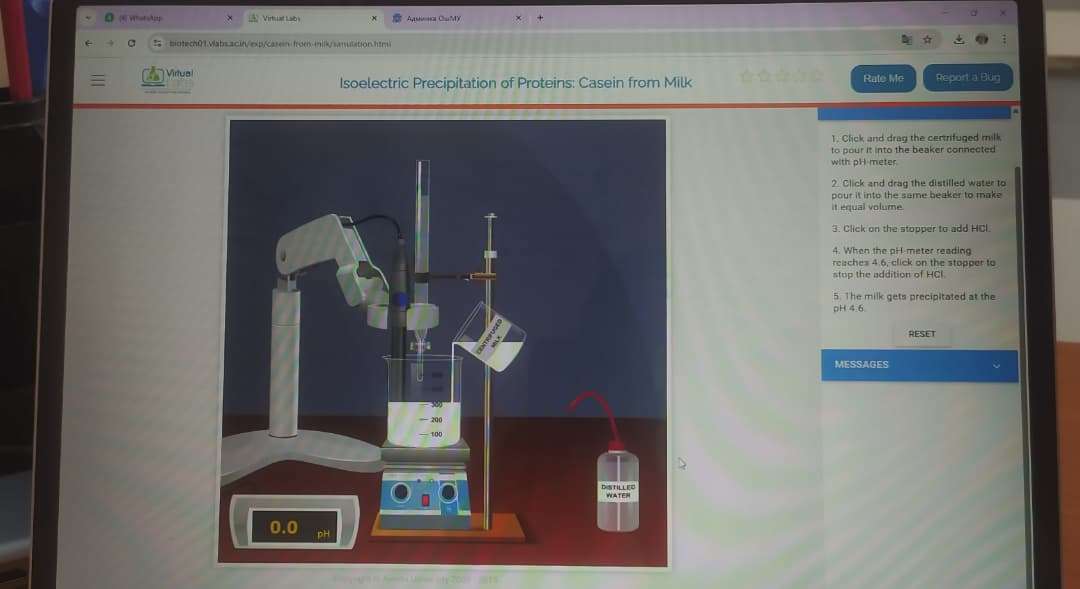
Task: Bookmark this page with the star icon
Action: tap(928, 41)
